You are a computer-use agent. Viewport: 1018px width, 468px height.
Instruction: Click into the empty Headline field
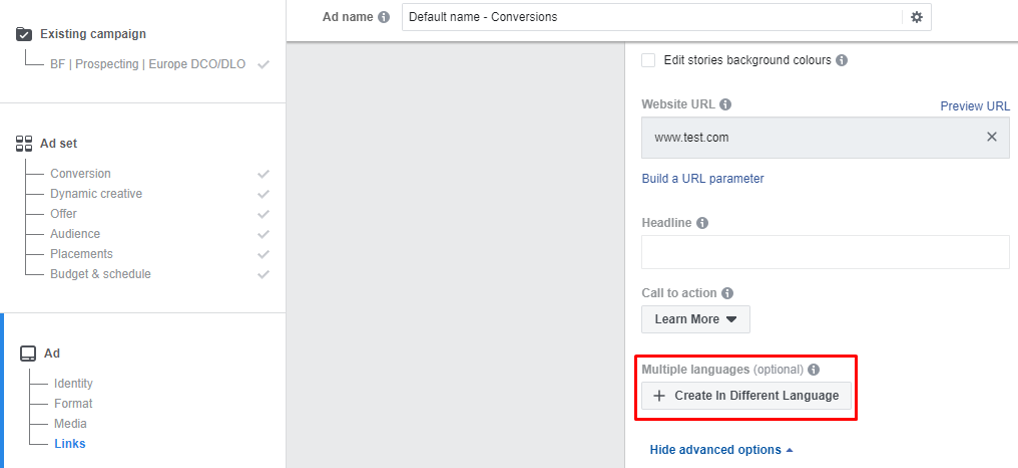825,252
